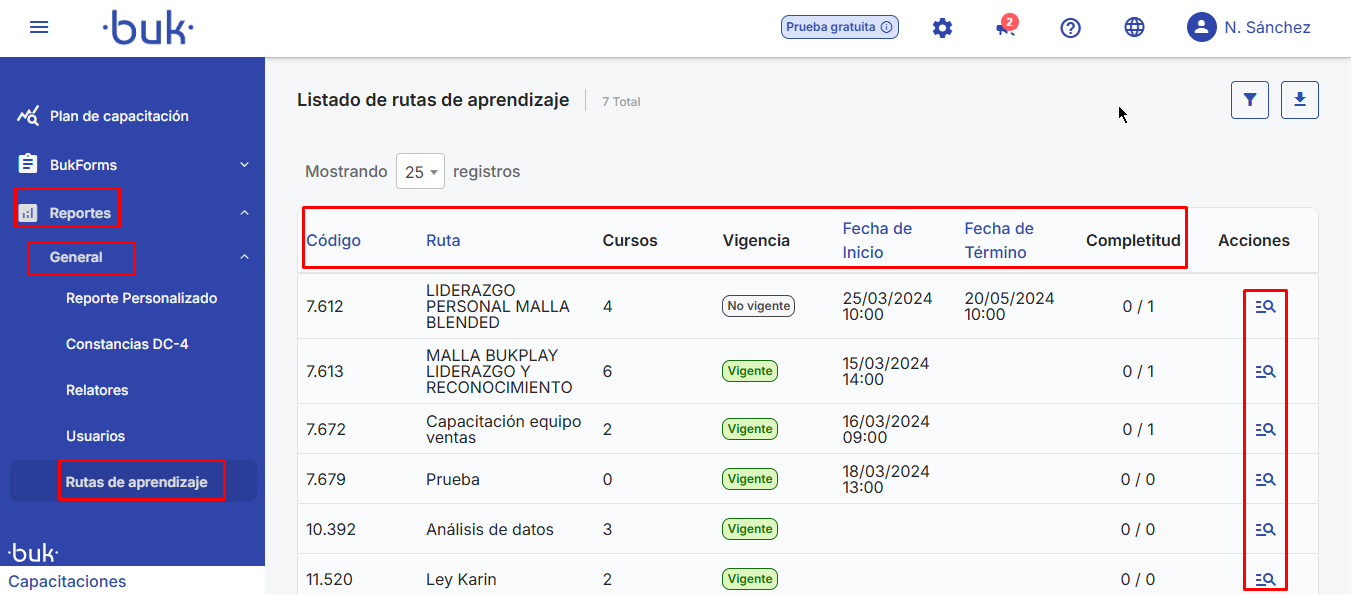Sort by Fecha de Inicio column
This screenshot has width=1352, height=595.
[x=877, y=240]
